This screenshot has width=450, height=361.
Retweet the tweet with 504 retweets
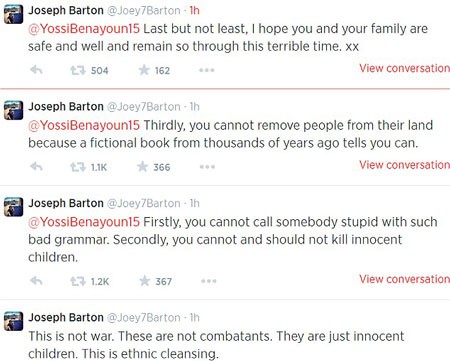(78, 70)
